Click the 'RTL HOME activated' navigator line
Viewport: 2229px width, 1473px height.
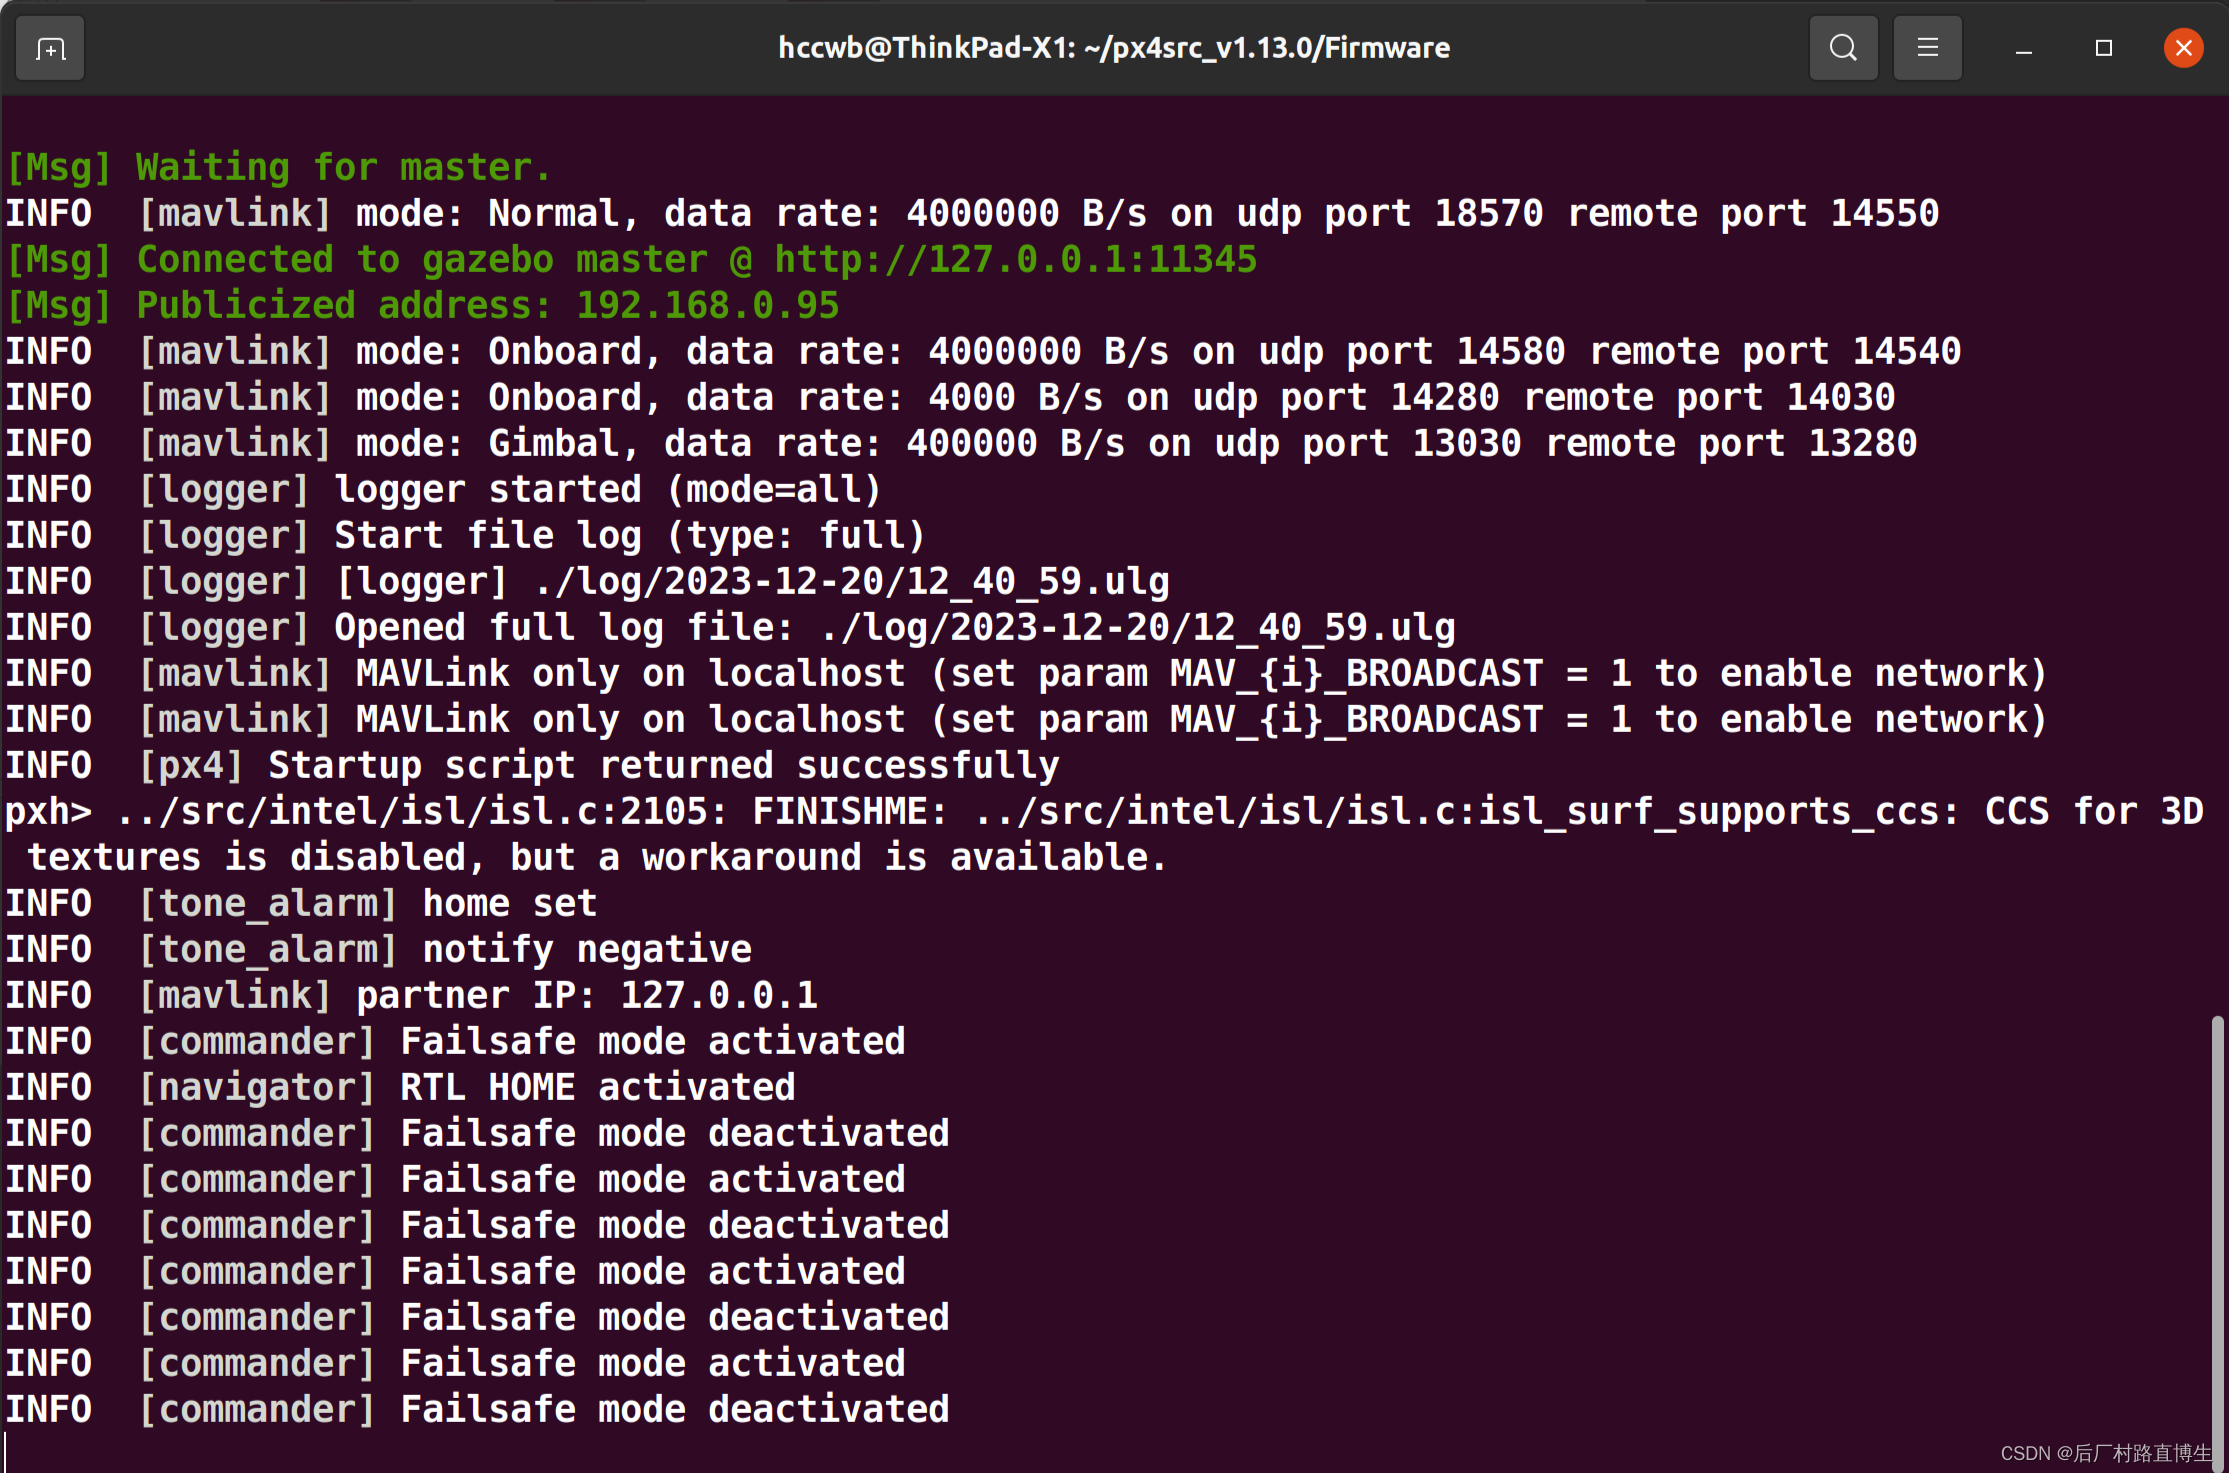[x=597, y=1088]
